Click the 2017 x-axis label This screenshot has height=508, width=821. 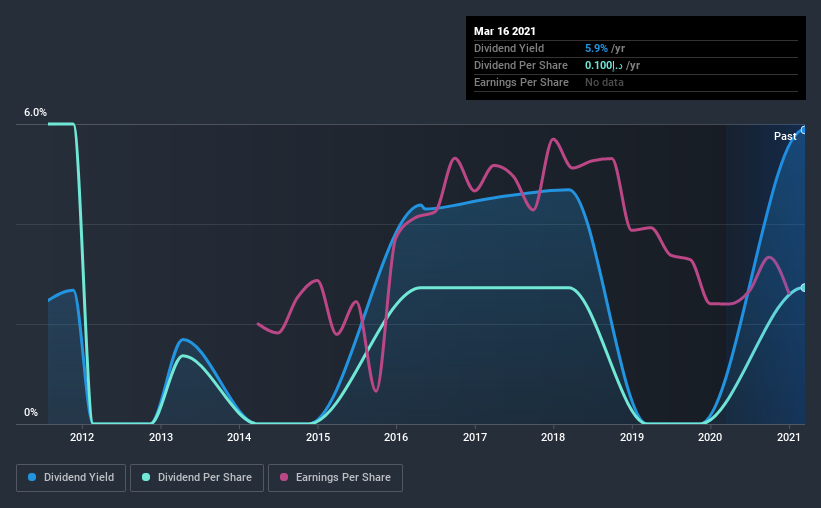pyautogui.click(x=475, y=437)
